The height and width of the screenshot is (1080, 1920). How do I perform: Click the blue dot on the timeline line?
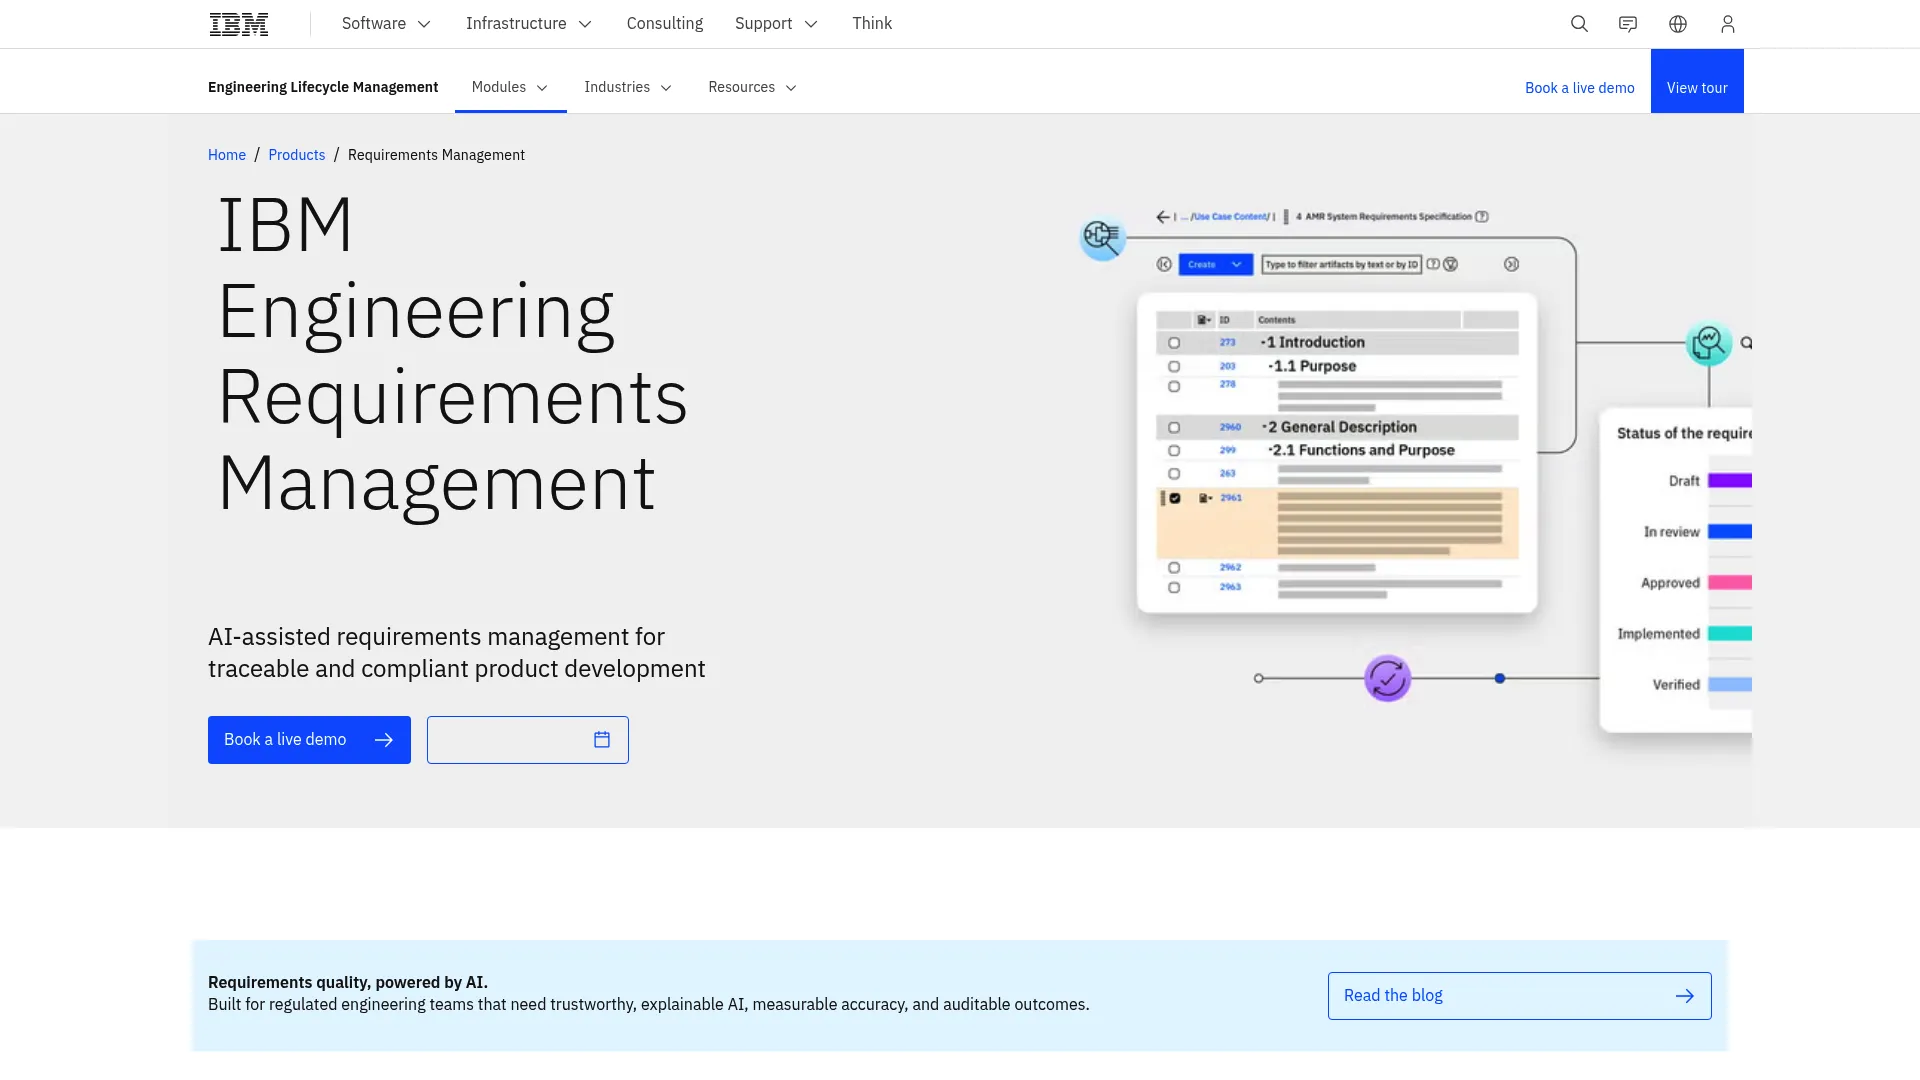coord(1500,679)
